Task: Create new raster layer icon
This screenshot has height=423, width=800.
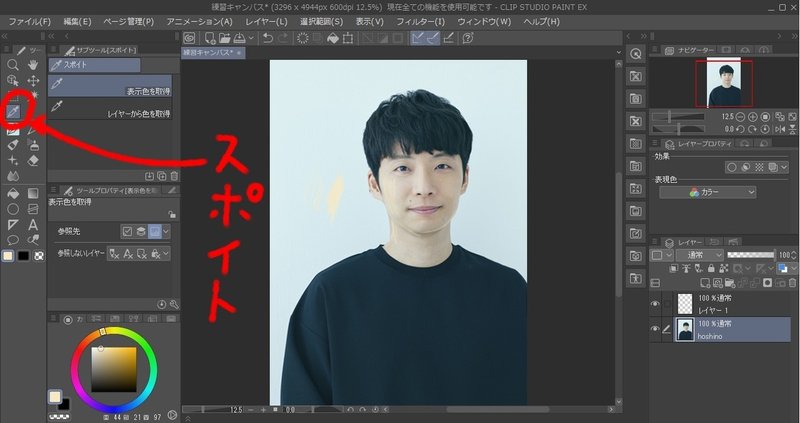Action: [705, 283]
